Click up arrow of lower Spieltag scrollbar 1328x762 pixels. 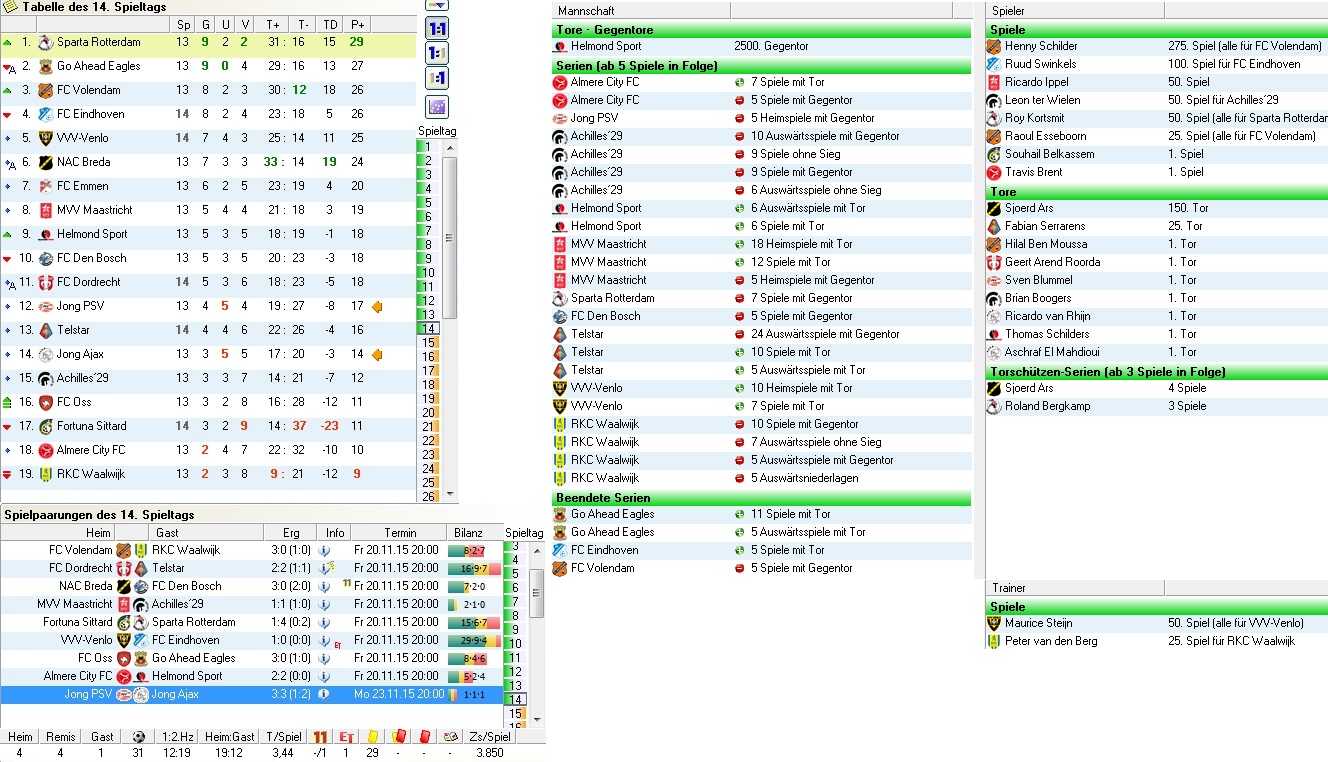click(x=536, y=550)
